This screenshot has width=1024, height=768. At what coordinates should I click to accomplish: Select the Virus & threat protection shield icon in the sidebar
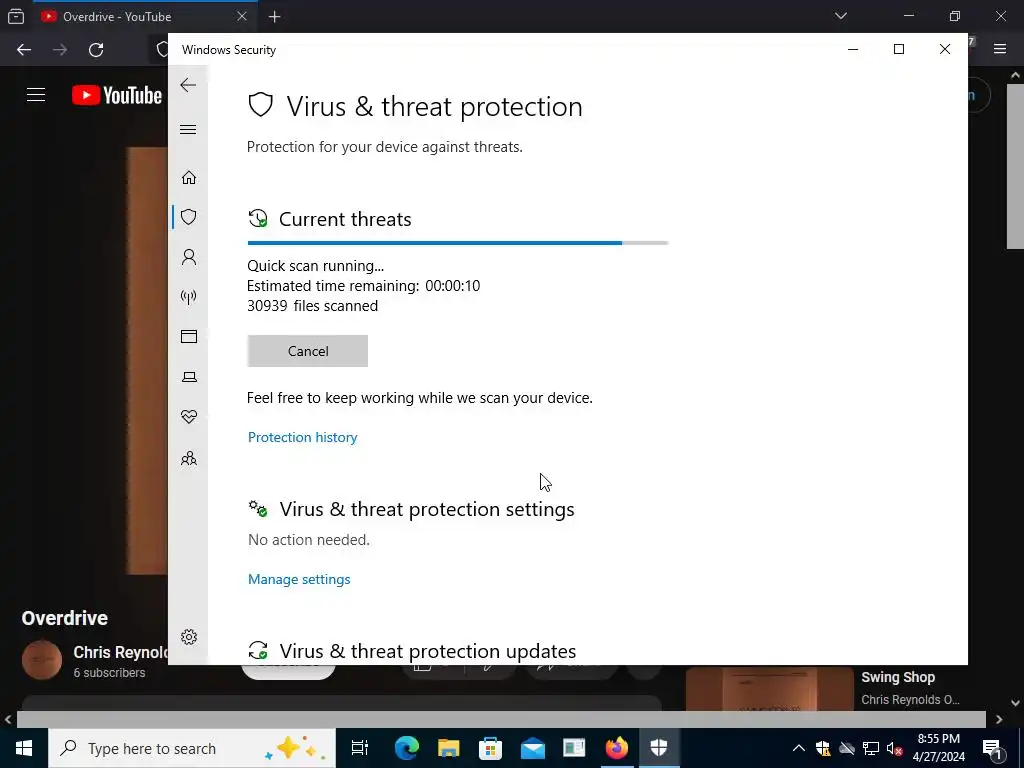click(189, 217)
